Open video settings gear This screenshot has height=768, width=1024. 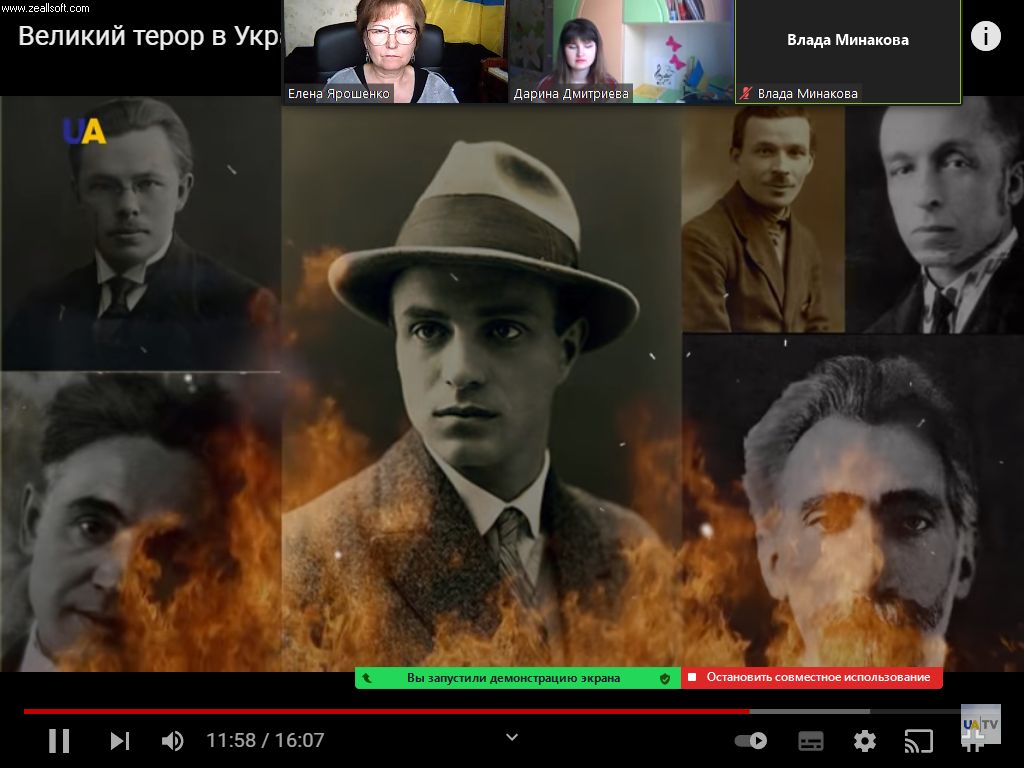[x=864, y=741]
